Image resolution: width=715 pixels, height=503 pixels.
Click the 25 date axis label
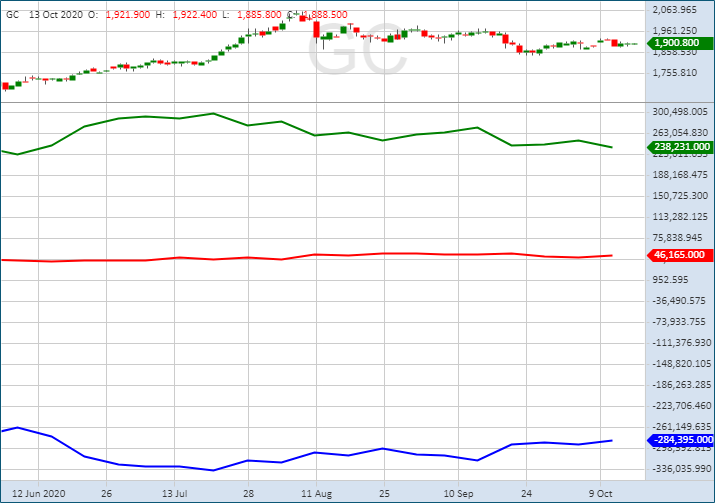tap(384, 493)
